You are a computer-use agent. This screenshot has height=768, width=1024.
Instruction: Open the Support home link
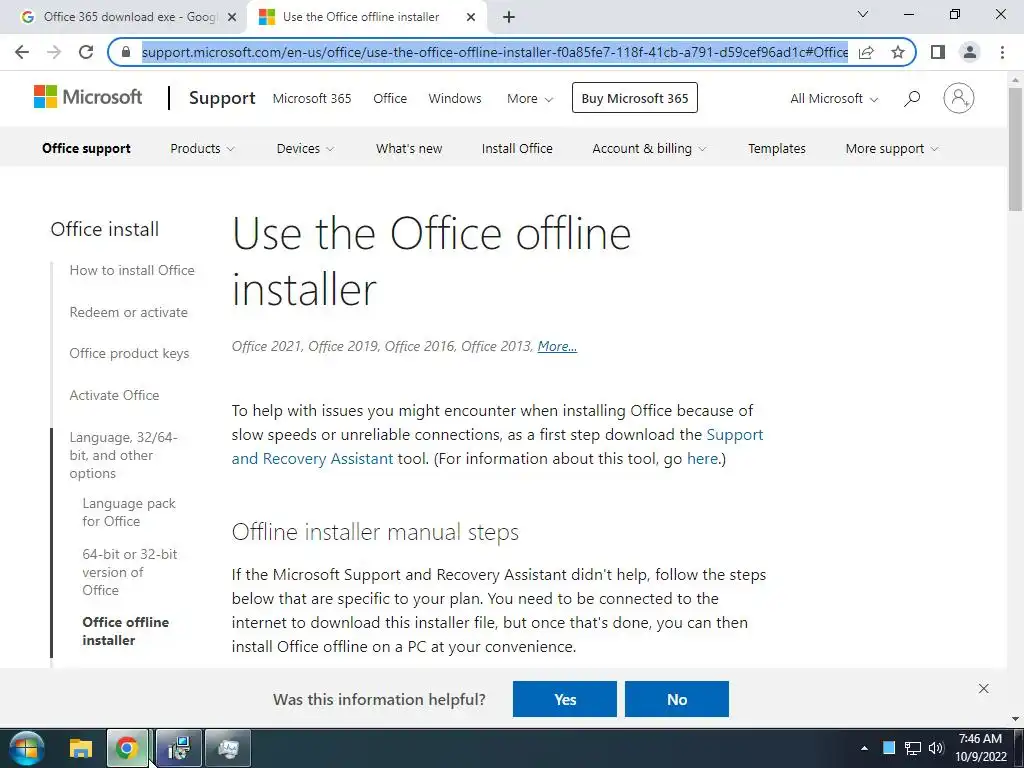[x=222, y=98]
